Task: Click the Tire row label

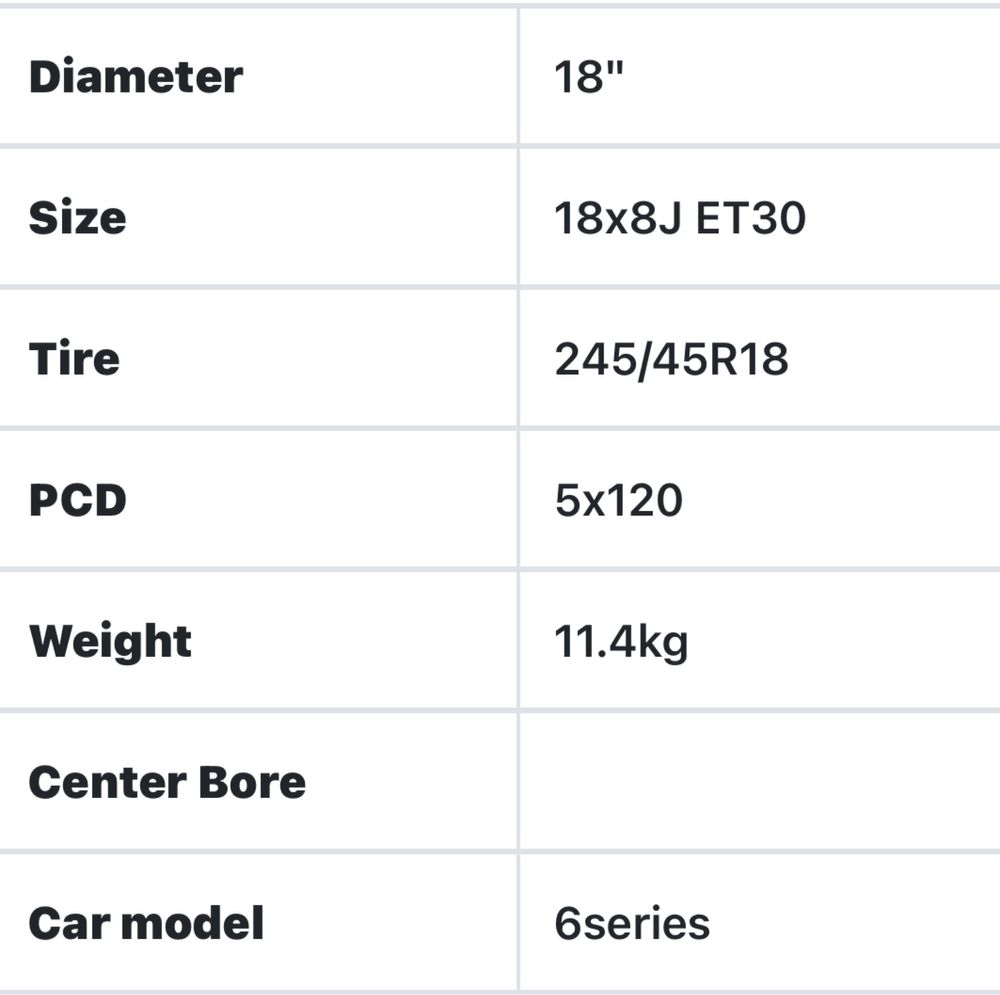Action: click(x=74, y=358)
